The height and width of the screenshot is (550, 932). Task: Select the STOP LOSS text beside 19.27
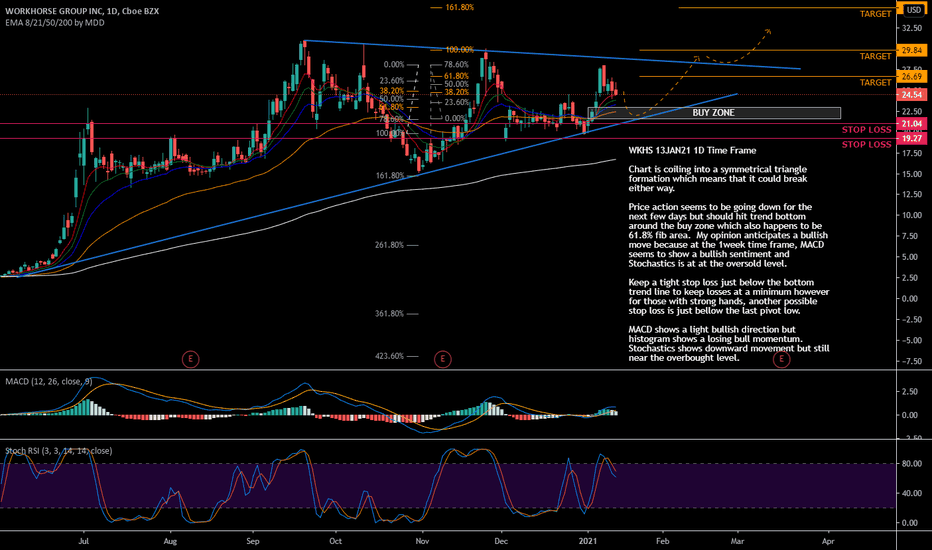867,144
